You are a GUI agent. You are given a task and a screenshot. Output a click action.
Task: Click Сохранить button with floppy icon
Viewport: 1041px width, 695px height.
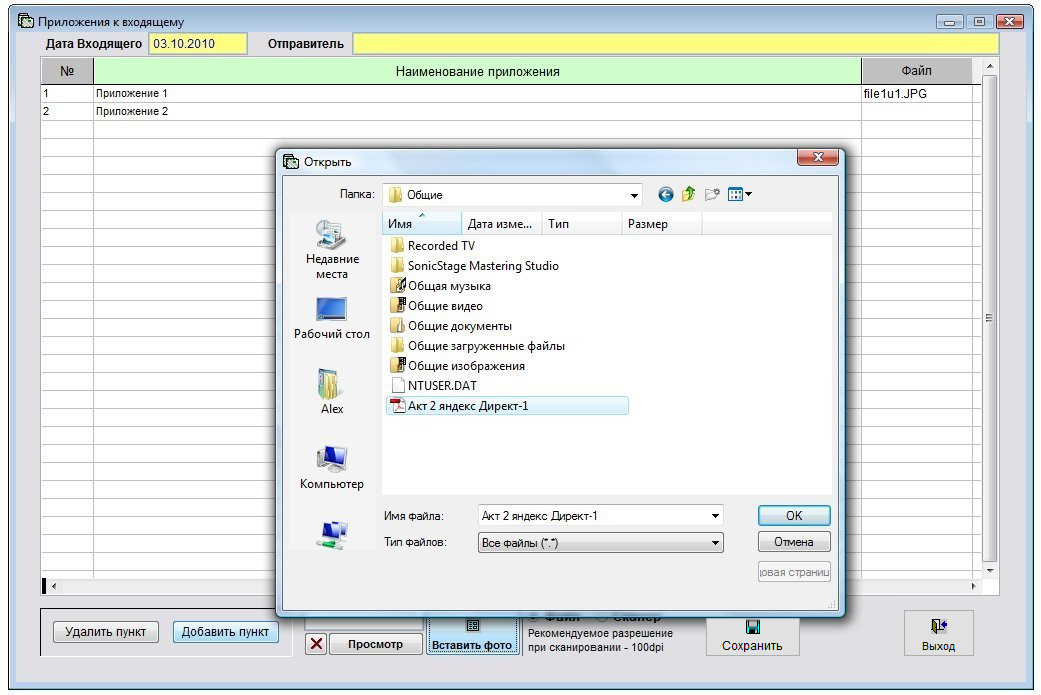[x=752, y=635]
